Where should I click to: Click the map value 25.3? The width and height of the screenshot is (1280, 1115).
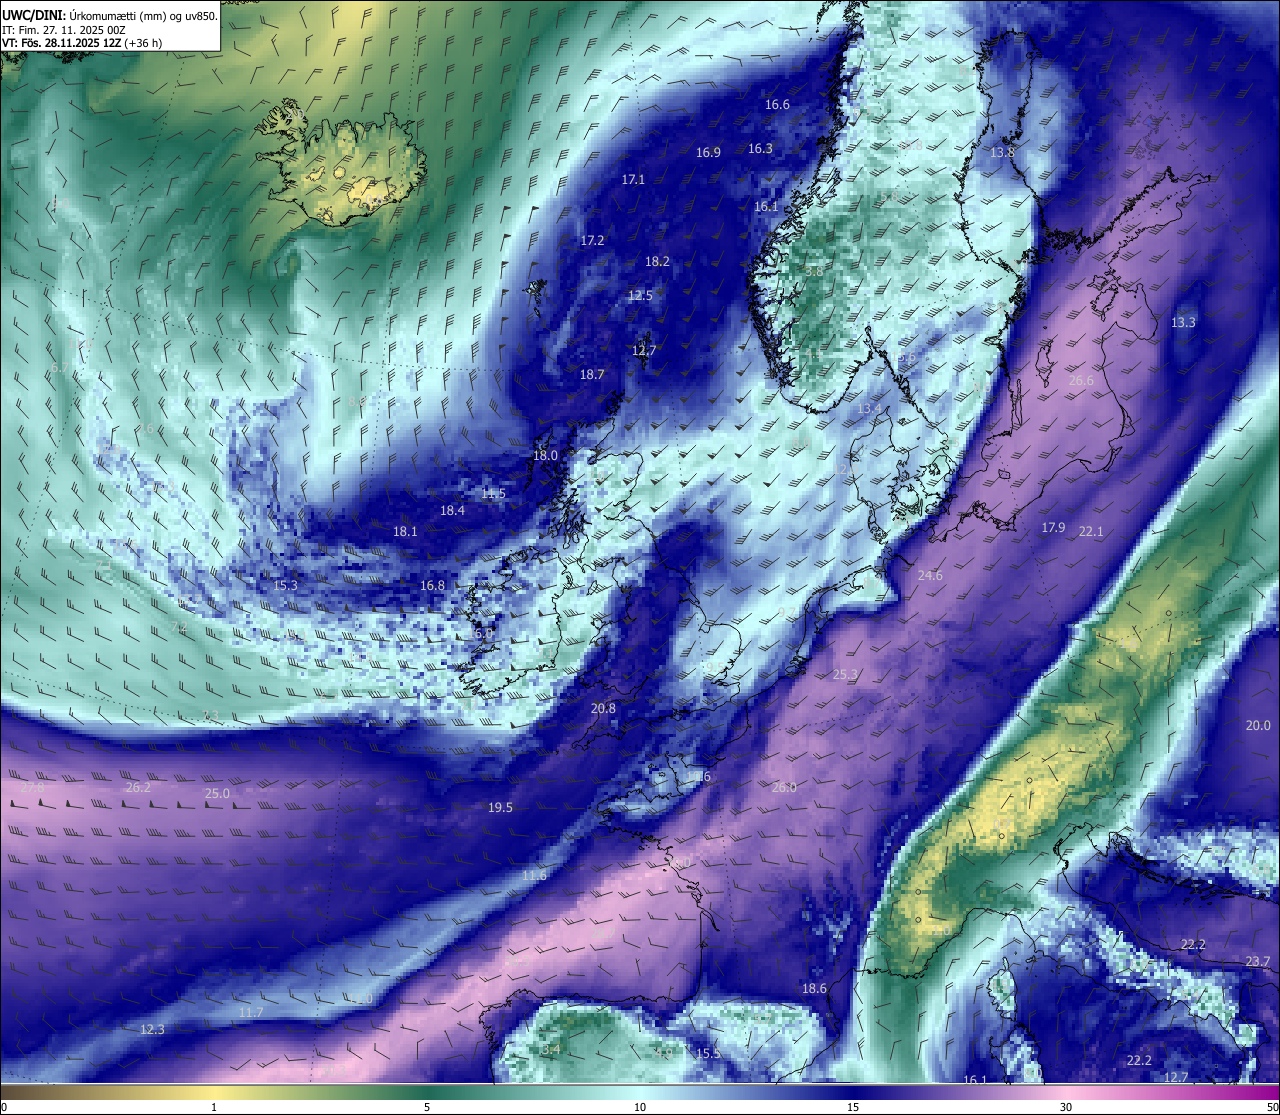845,675
